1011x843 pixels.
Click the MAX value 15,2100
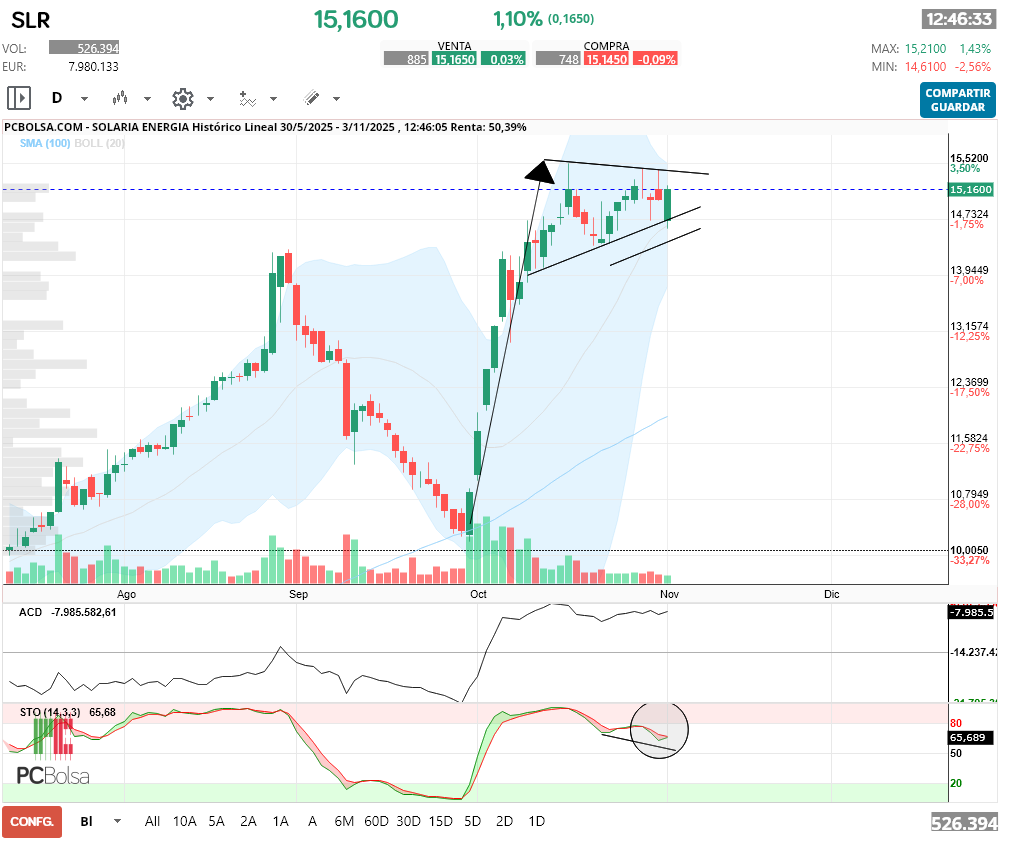click(925, 49)
